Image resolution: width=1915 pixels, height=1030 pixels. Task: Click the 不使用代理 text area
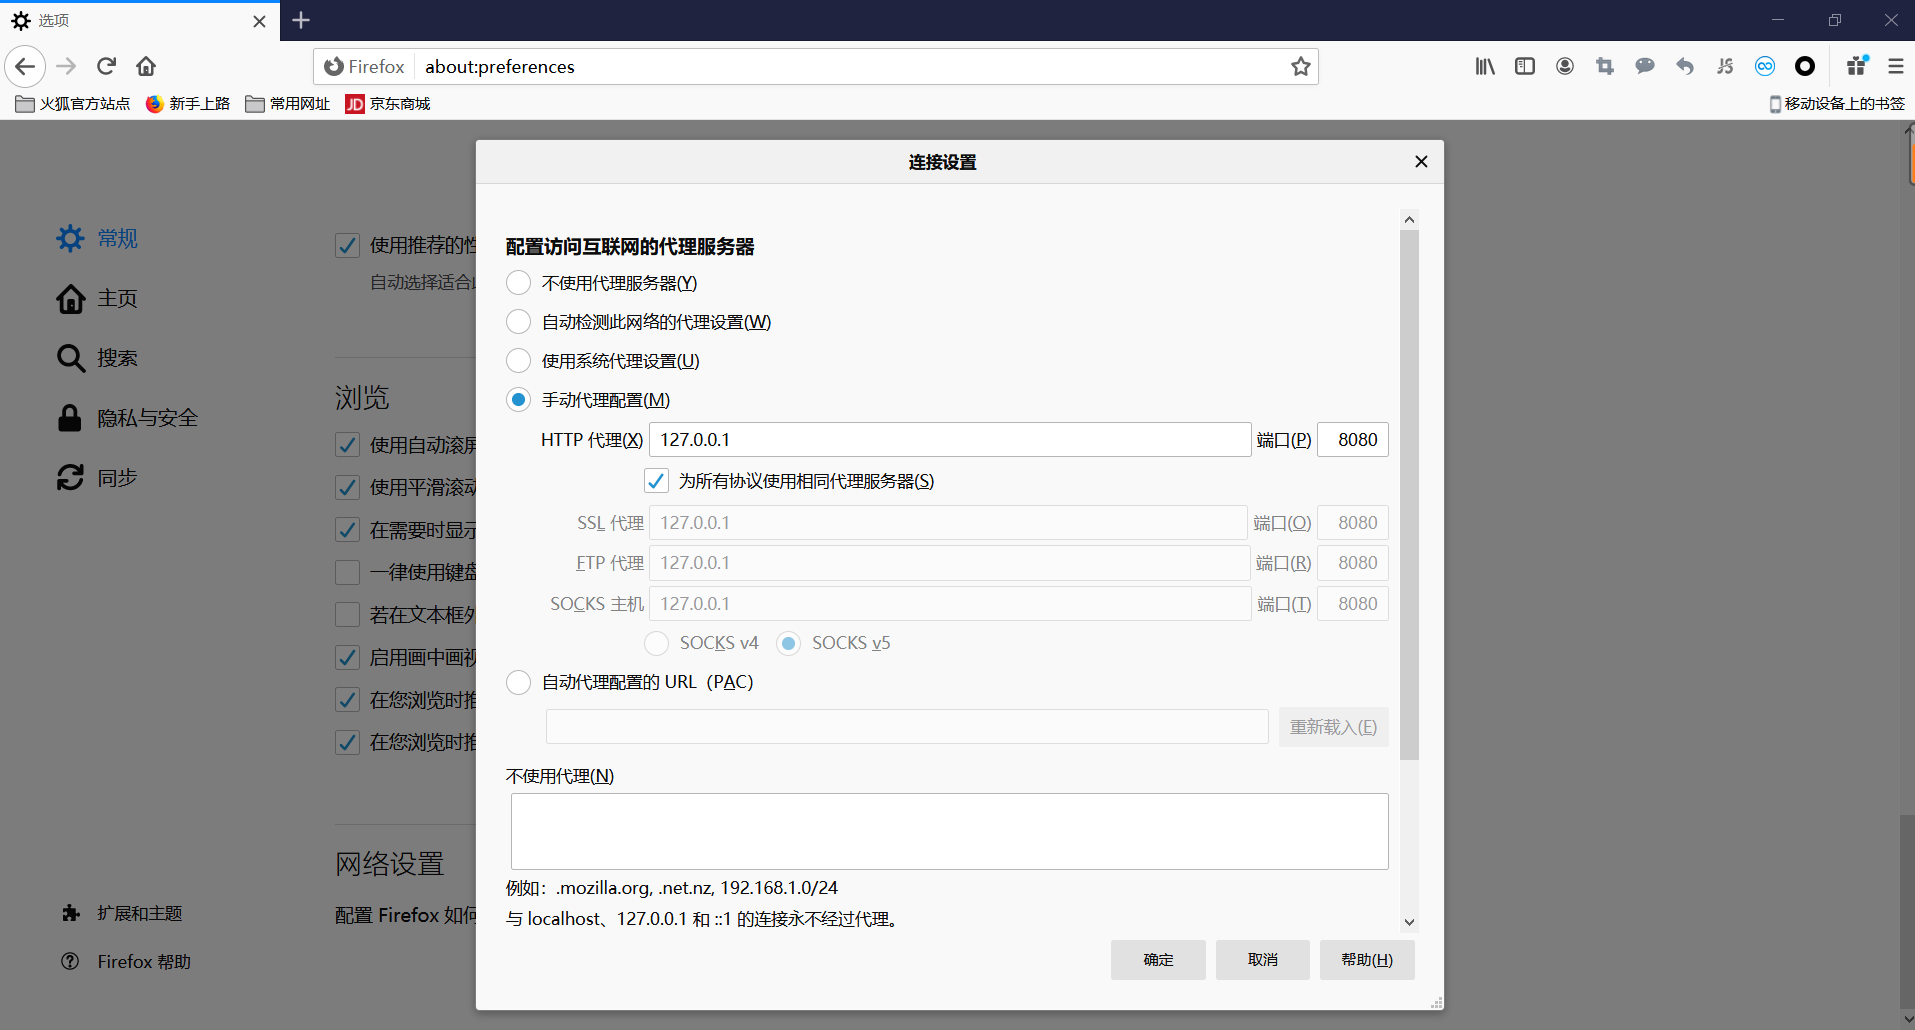click(949, 831)
